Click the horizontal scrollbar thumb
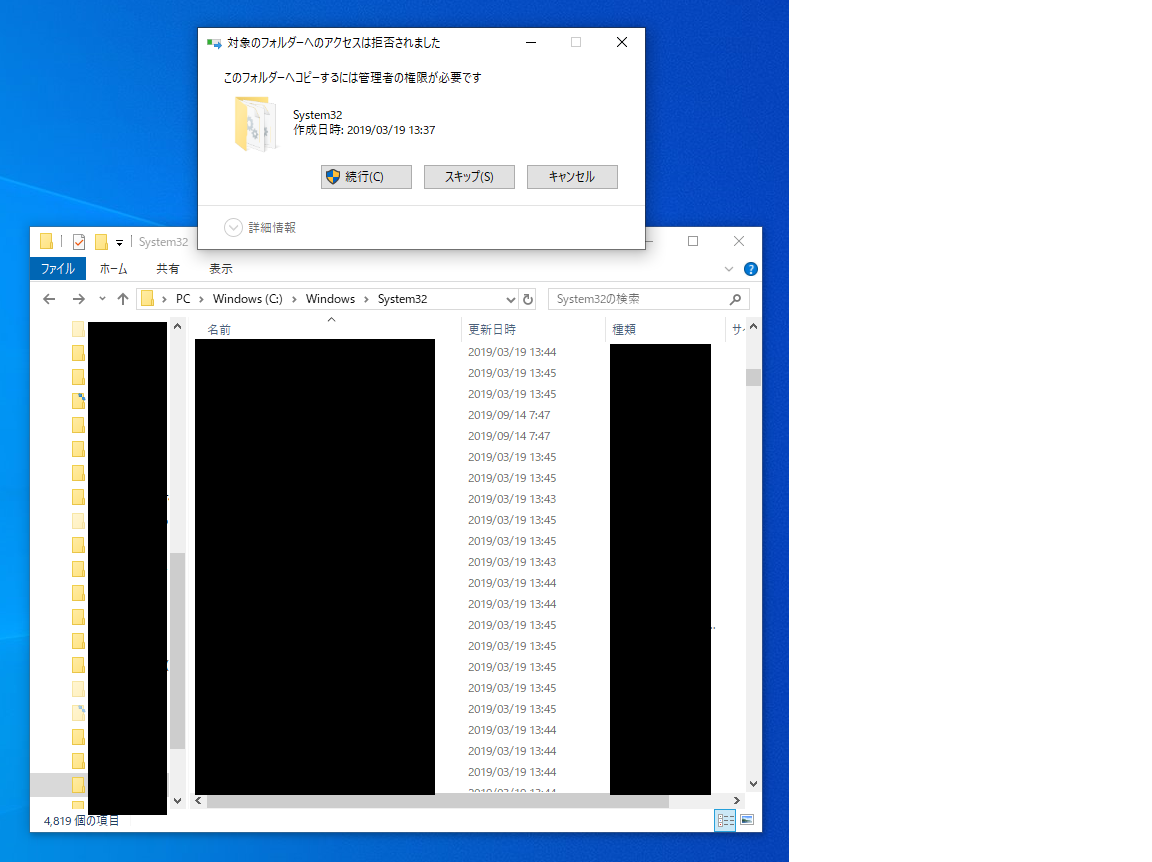This screenshot has width=1152, height=862. (438, 800)
